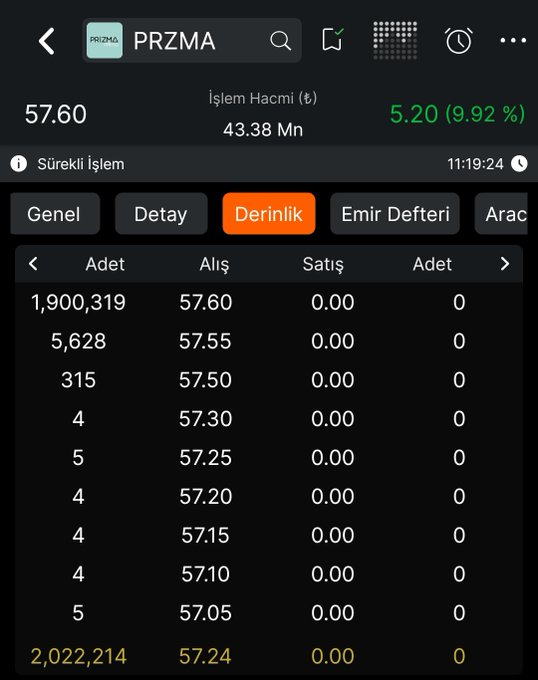Tap the time 11:19:24
Viewport: 538px width, 680px height.
[475, 164]
